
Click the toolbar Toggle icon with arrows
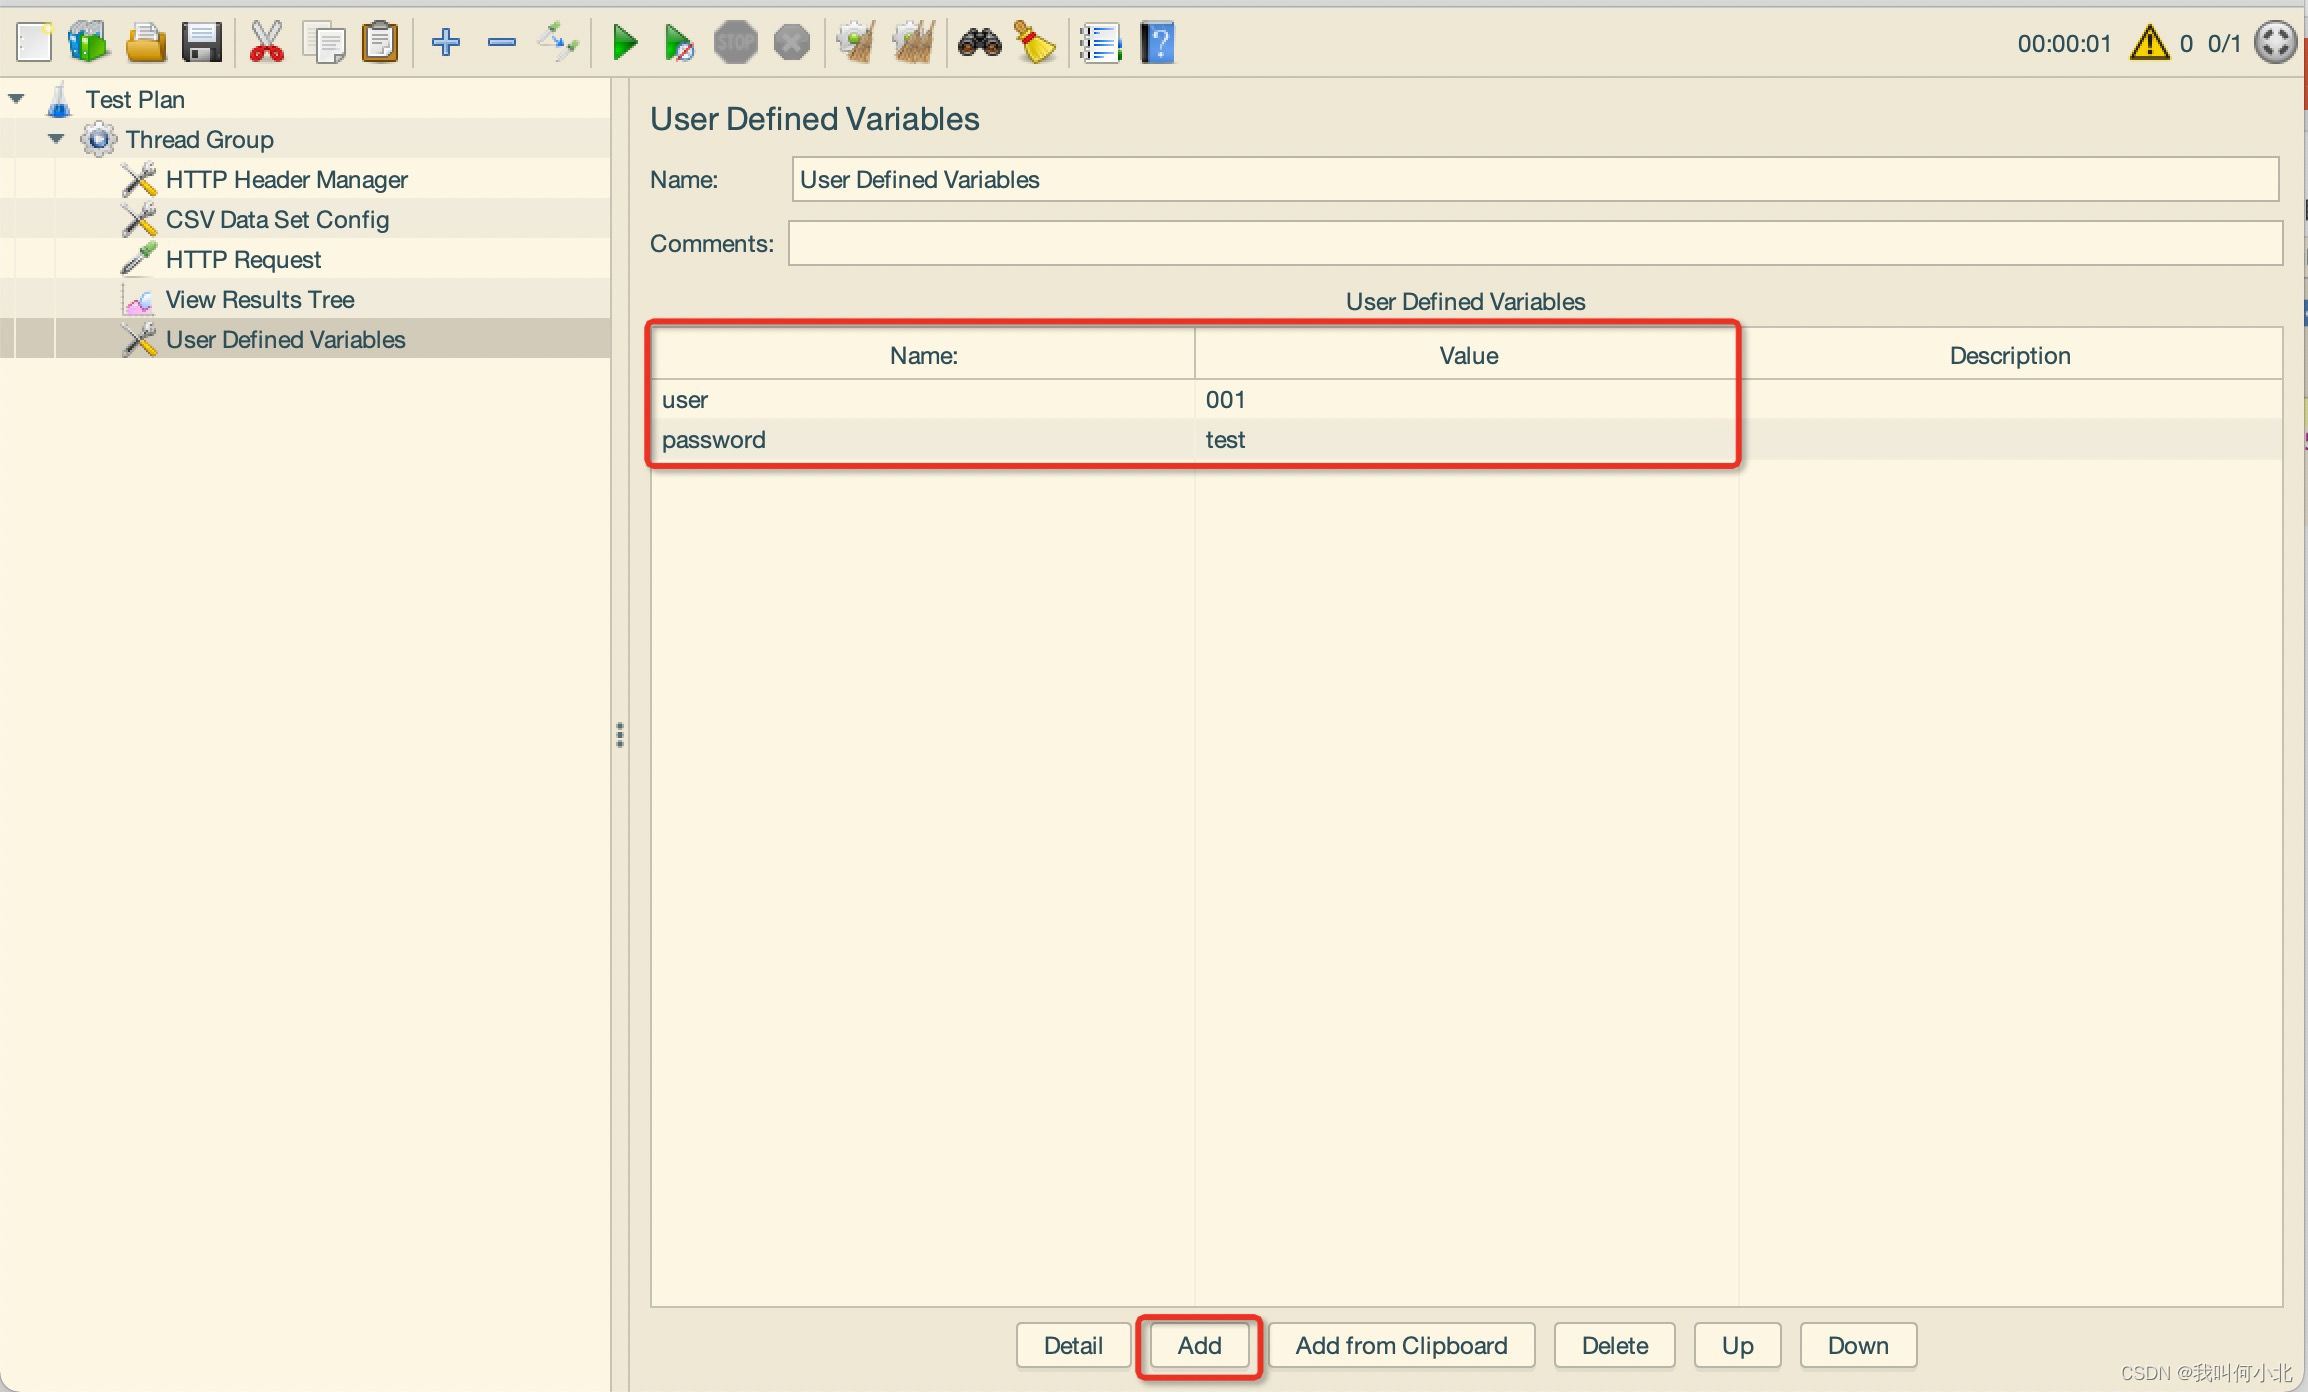coord(558,43)
